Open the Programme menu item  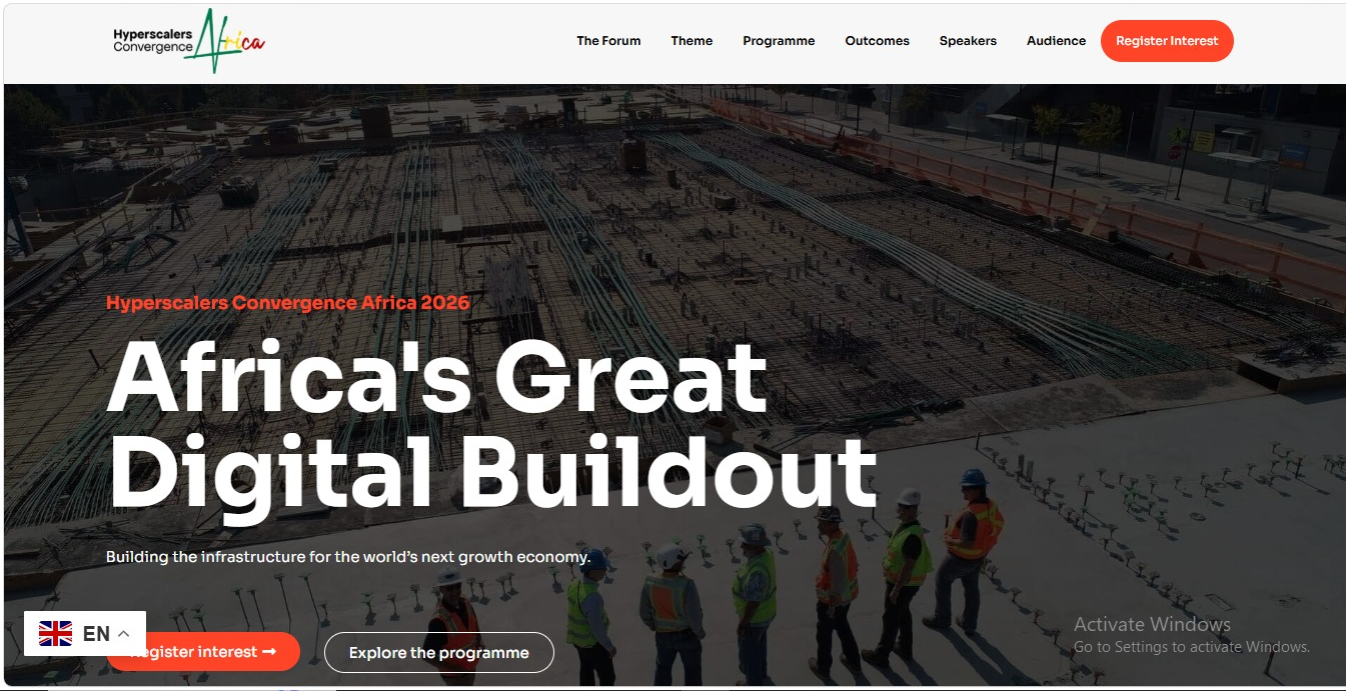coord(779,41)
